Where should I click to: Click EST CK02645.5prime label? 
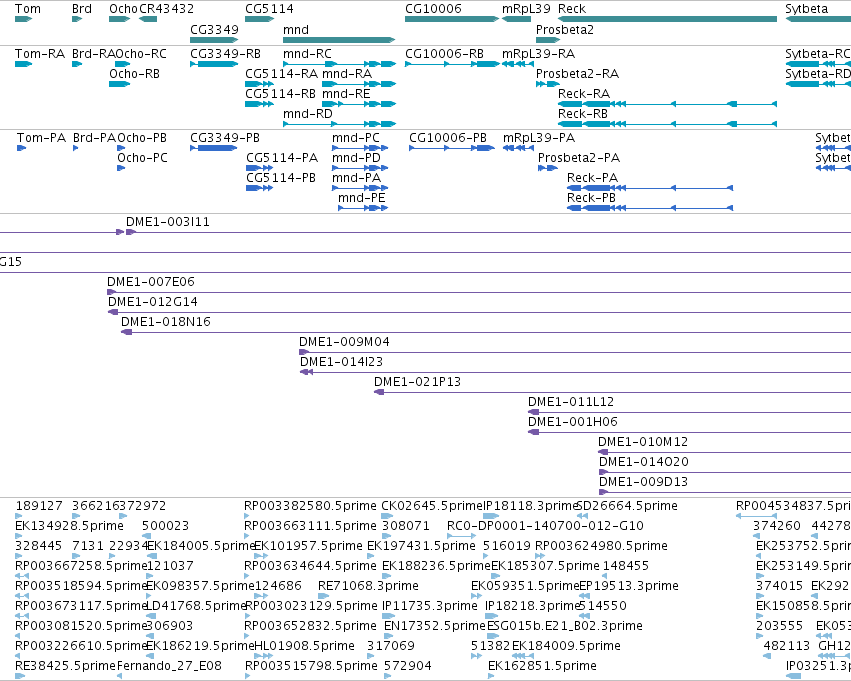(432, 506)
